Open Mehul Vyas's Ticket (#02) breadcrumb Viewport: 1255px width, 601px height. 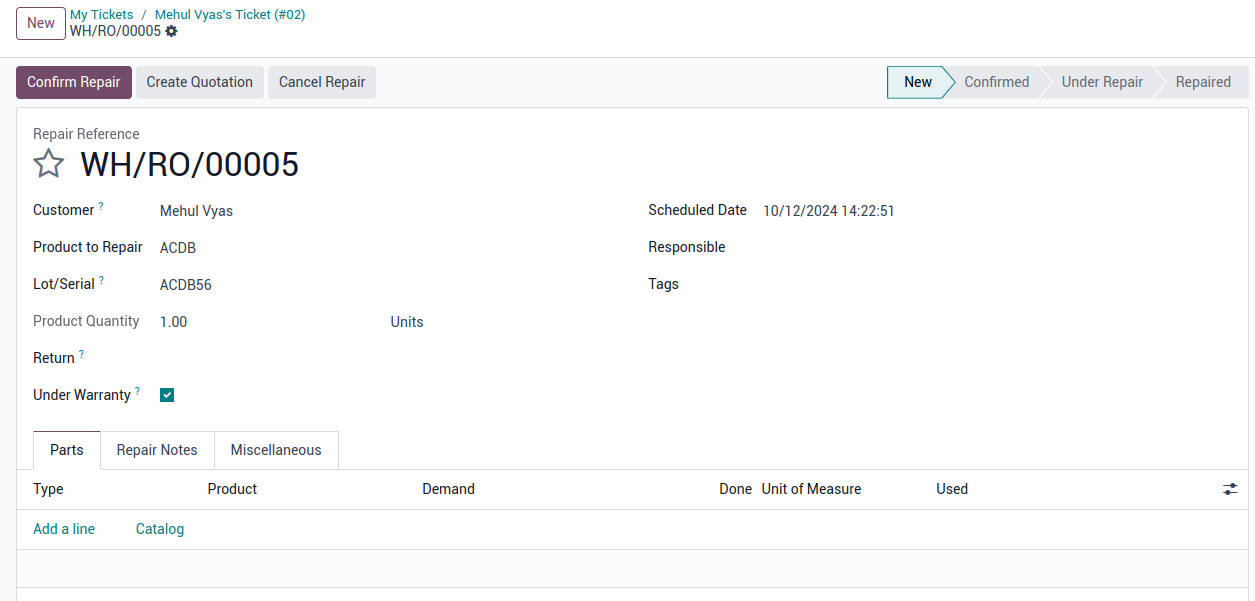coord(230,15)
